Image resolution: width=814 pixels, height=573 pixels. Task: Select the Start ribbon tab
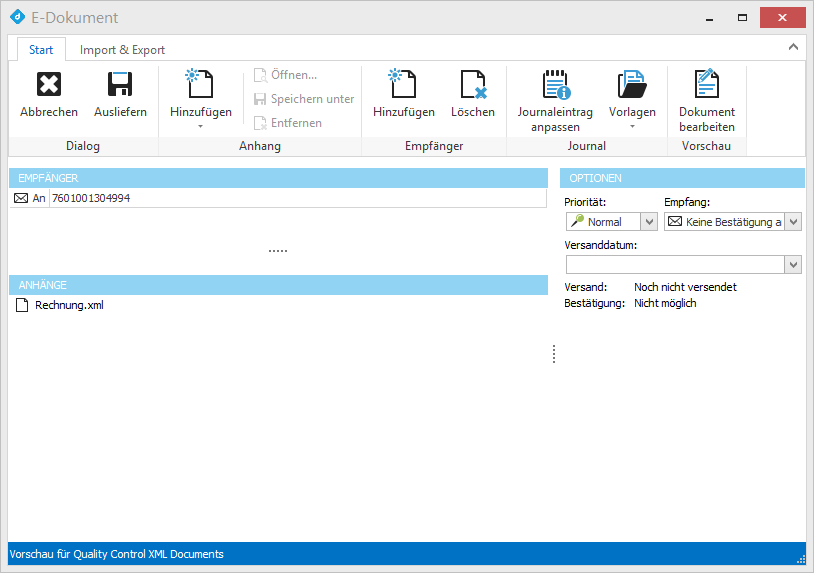point(41,50)
